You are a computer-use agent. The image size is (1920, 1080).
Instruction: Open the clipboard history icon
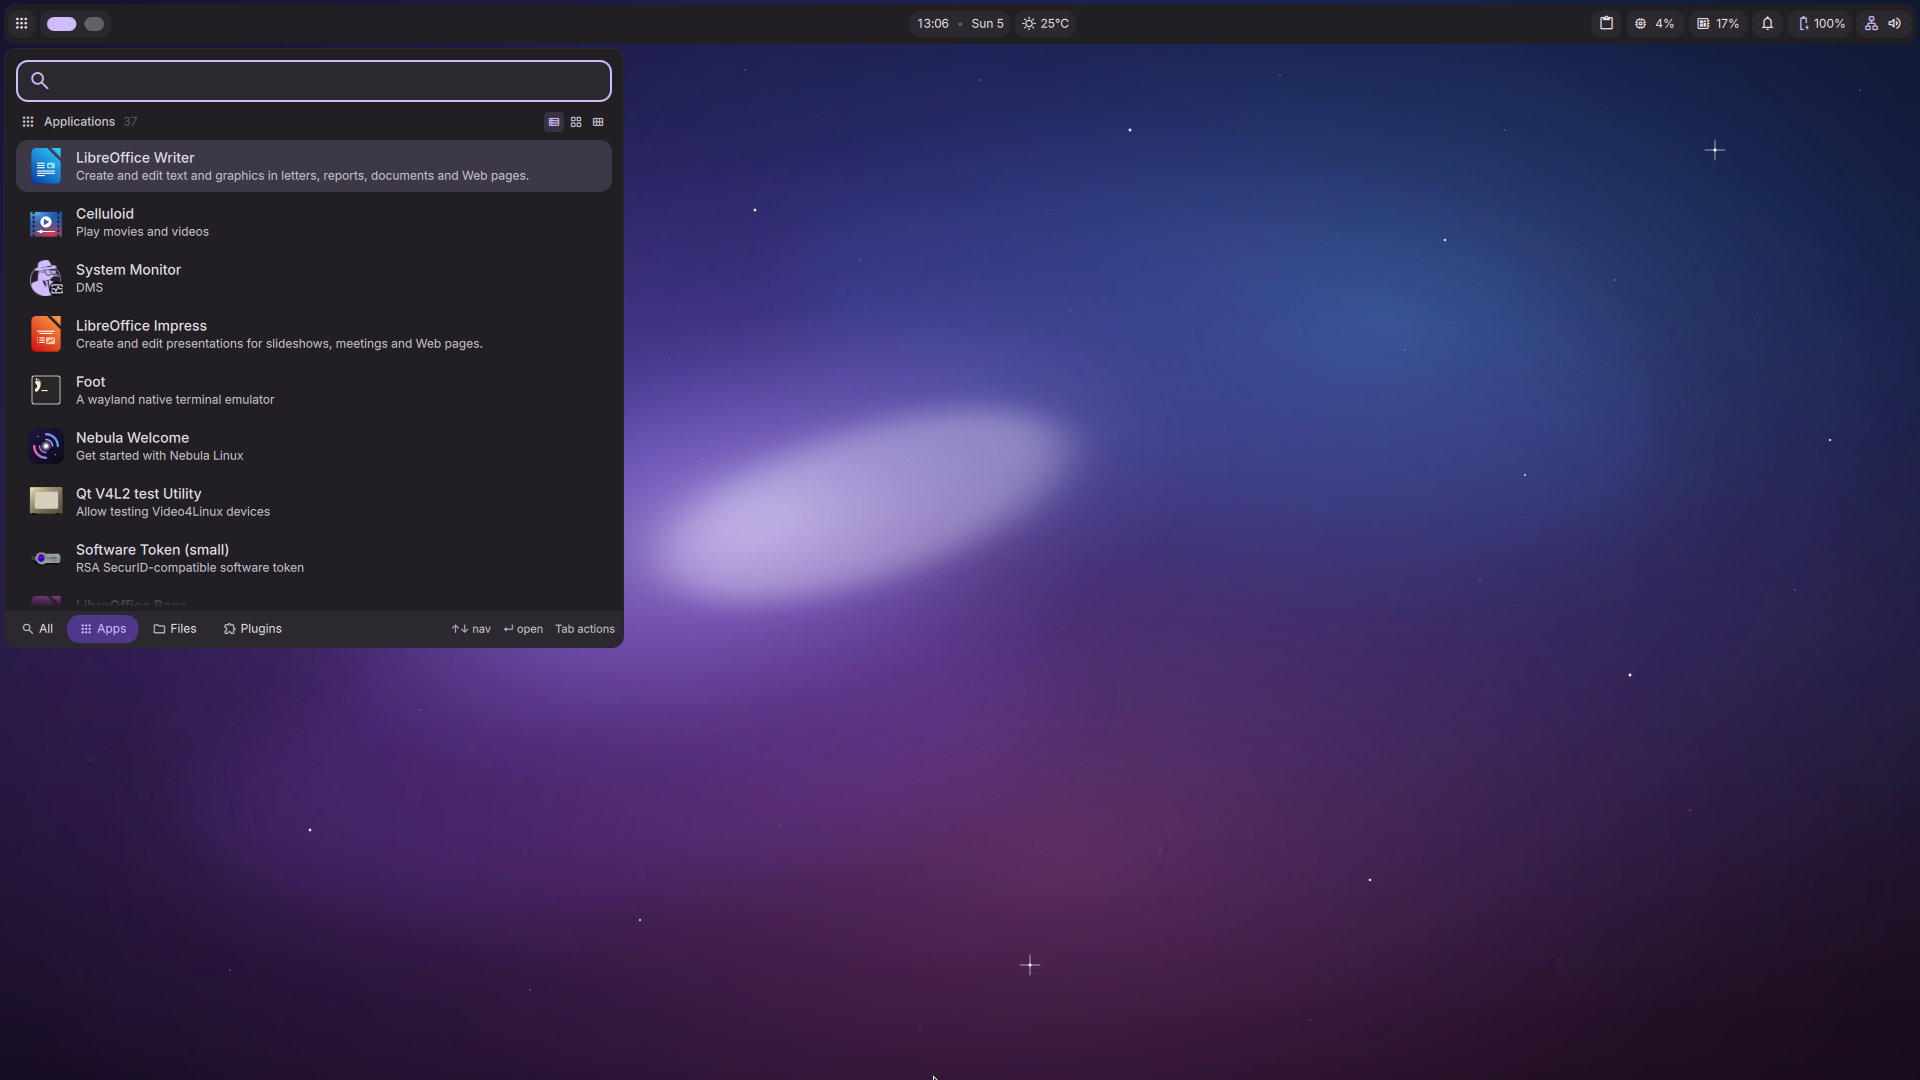click(x=1606, y=24)
